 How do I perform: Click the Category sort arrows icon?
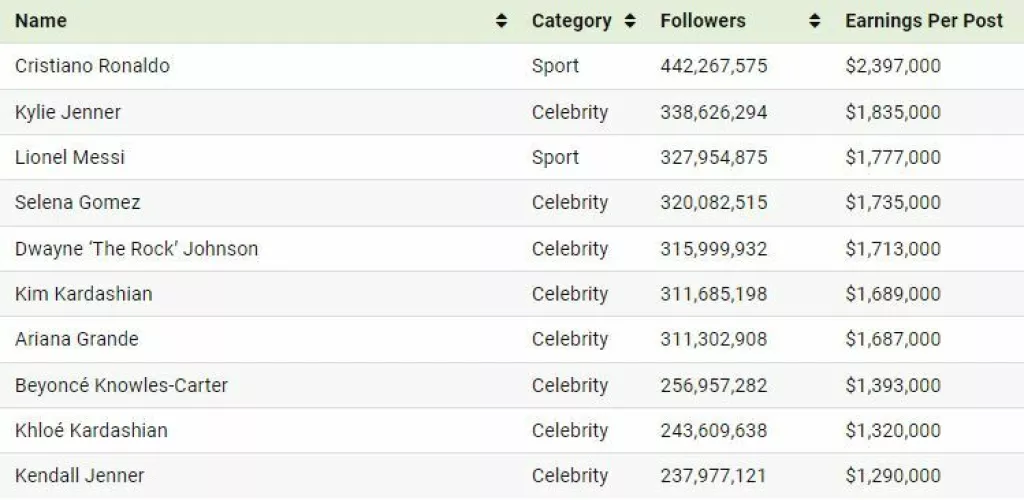tap(630, 21)
